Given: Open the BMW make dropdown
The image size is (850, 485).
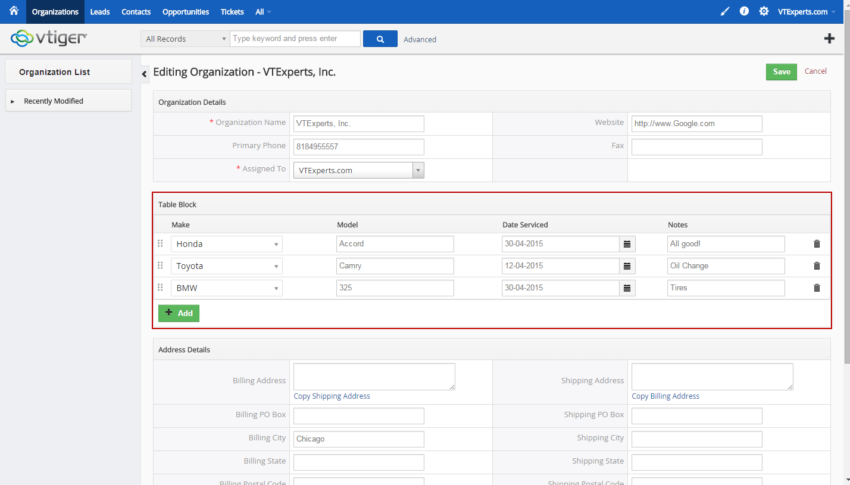Looking at the screenshot, I should coord(227,288).
